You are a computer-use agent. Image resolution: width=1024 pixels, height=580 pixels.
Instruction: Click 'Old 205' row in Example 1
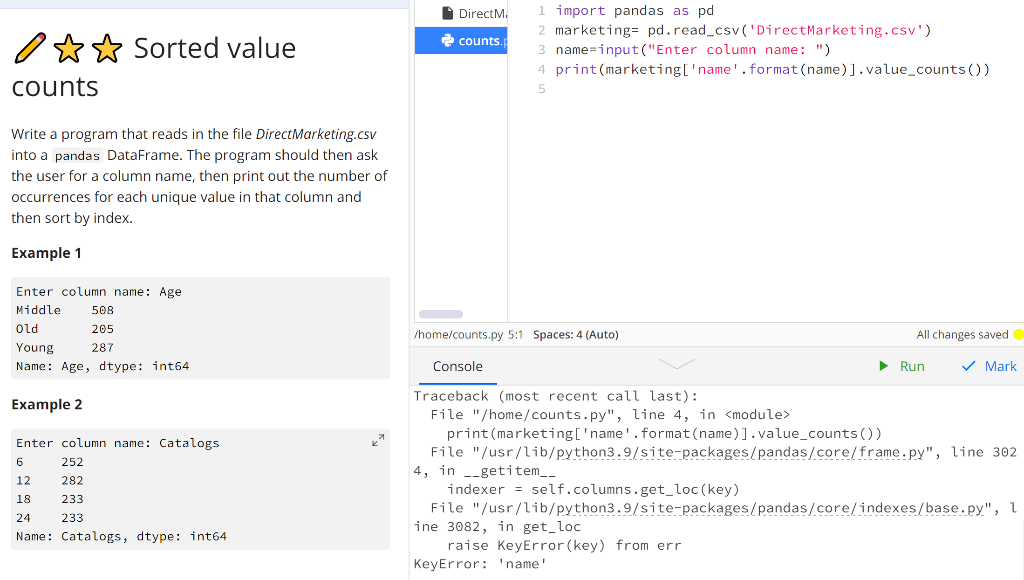click(x=65, y=329)
